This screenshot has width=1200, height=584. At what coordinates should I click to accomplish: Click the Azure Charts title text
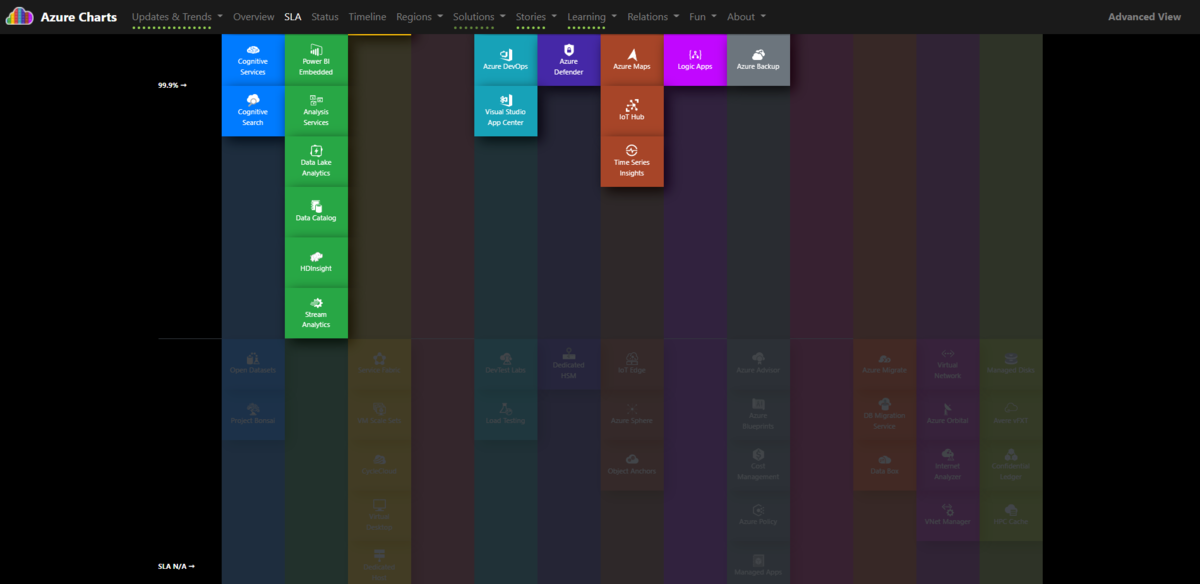79,17
